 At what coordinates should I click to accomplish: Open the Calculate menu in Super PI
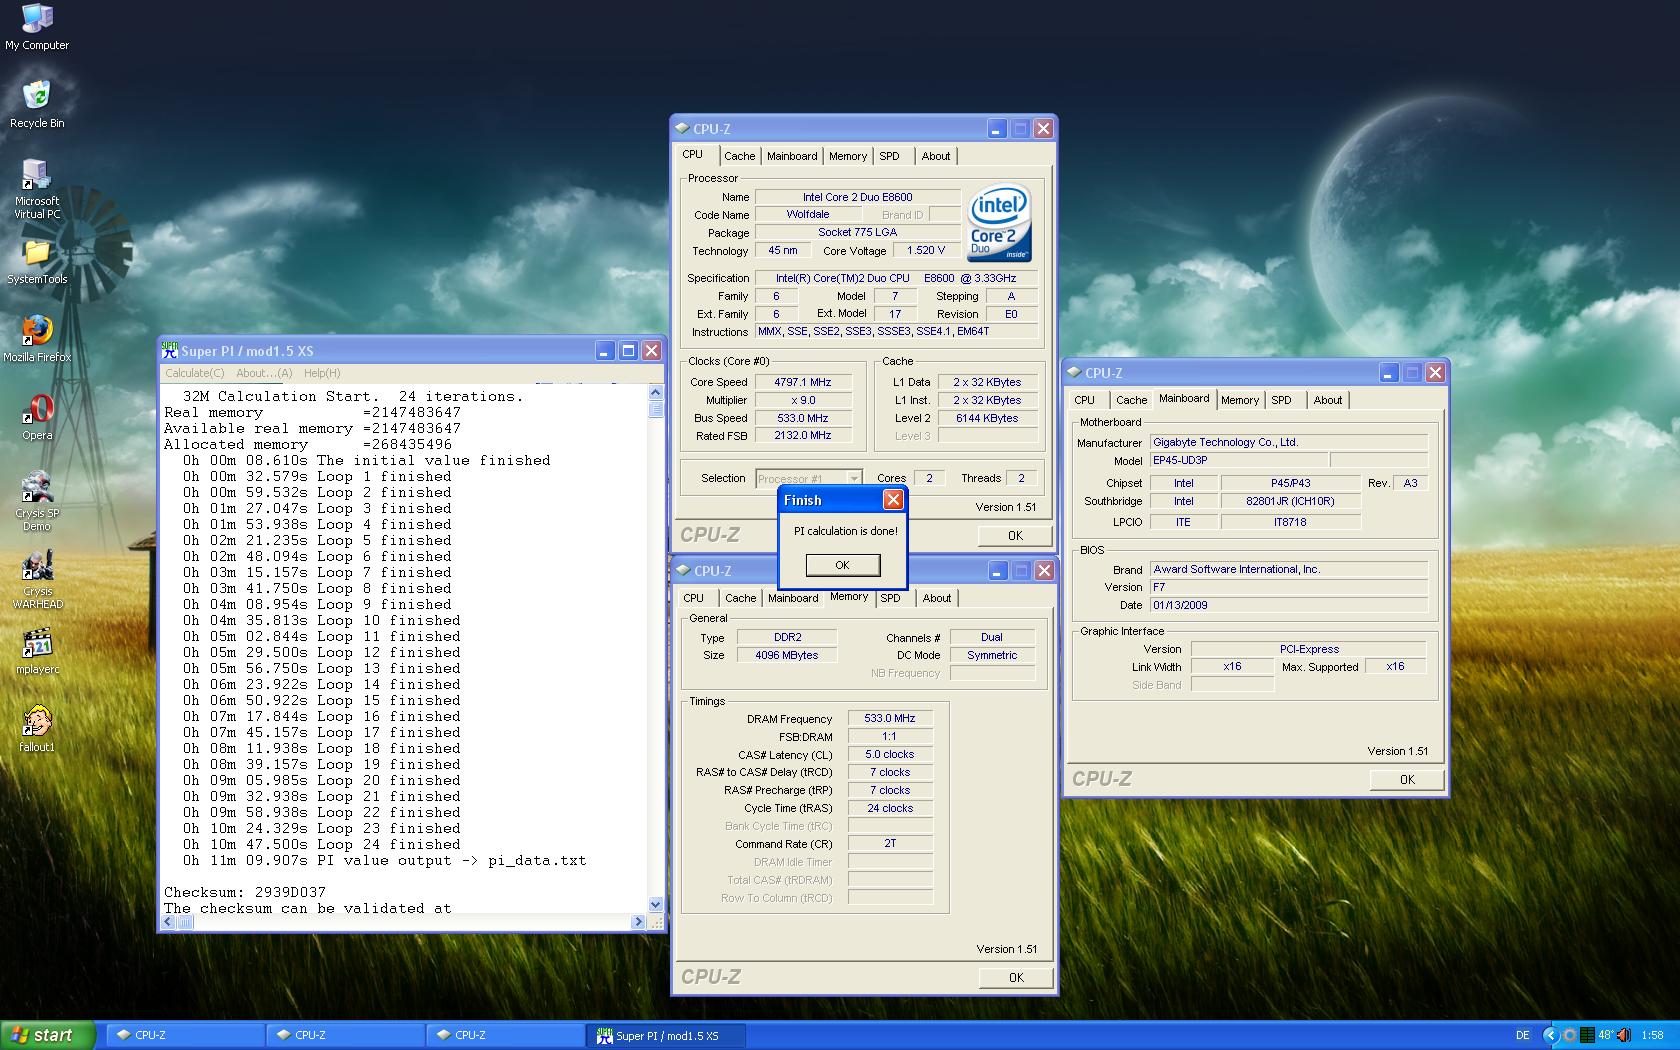point(194,373)
